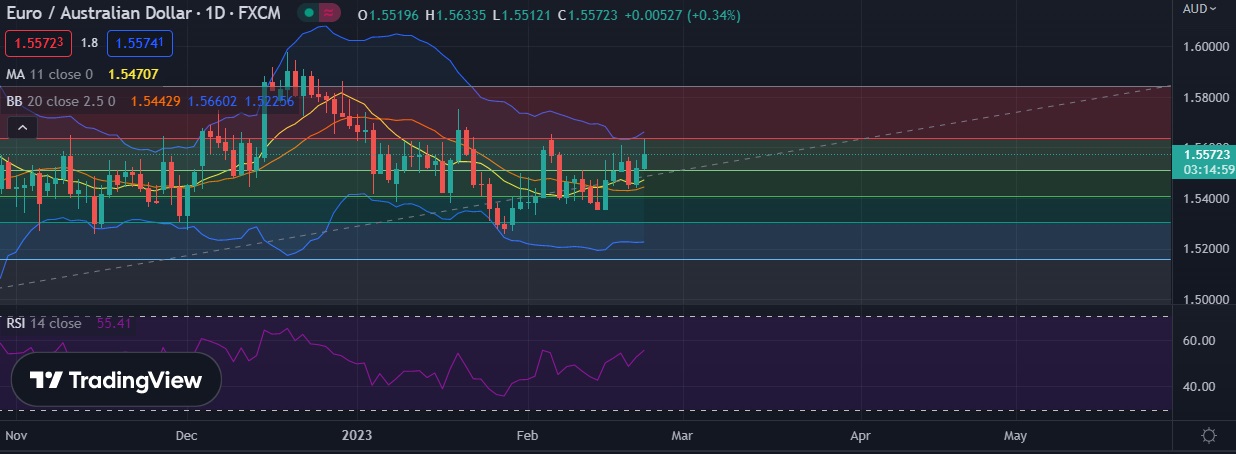Click the 1.60000 level on price scale
The image size is (1236, 454).
pyautogui.click(x=1204, y=47)
